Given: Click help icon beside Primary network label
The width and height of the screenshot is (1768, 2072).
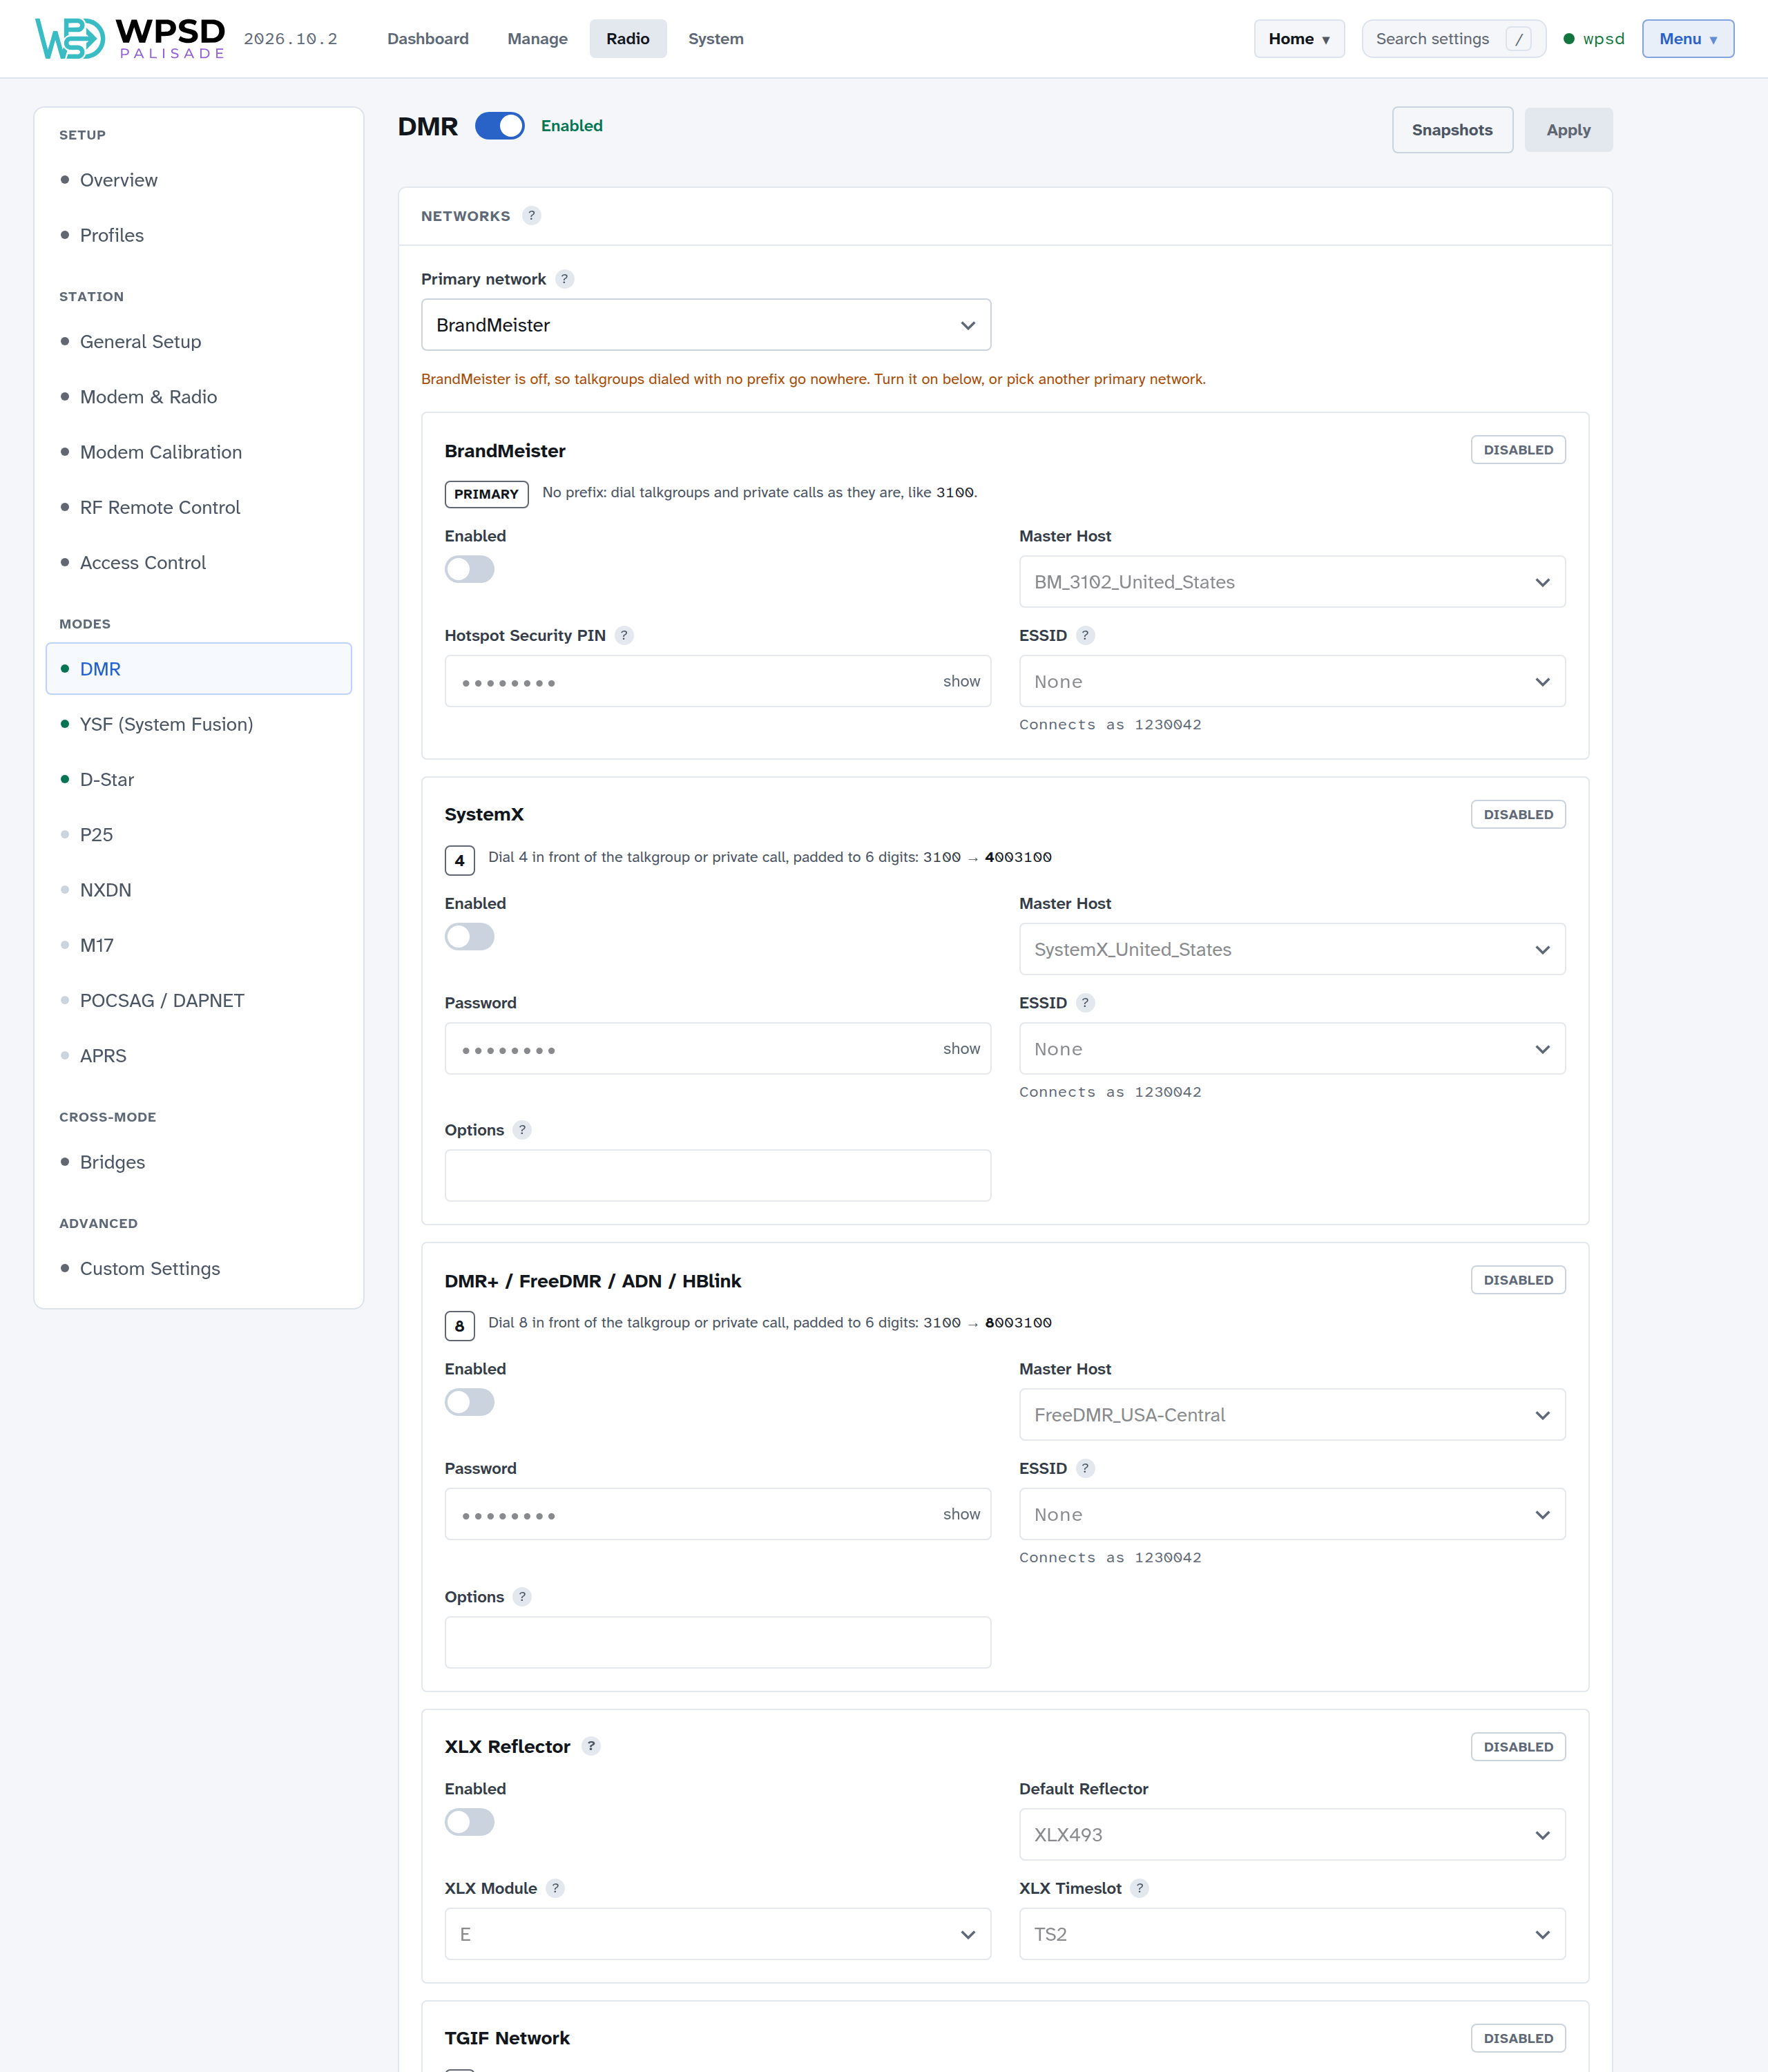Looking at the screenshot, I should click(x=565, y=279).
